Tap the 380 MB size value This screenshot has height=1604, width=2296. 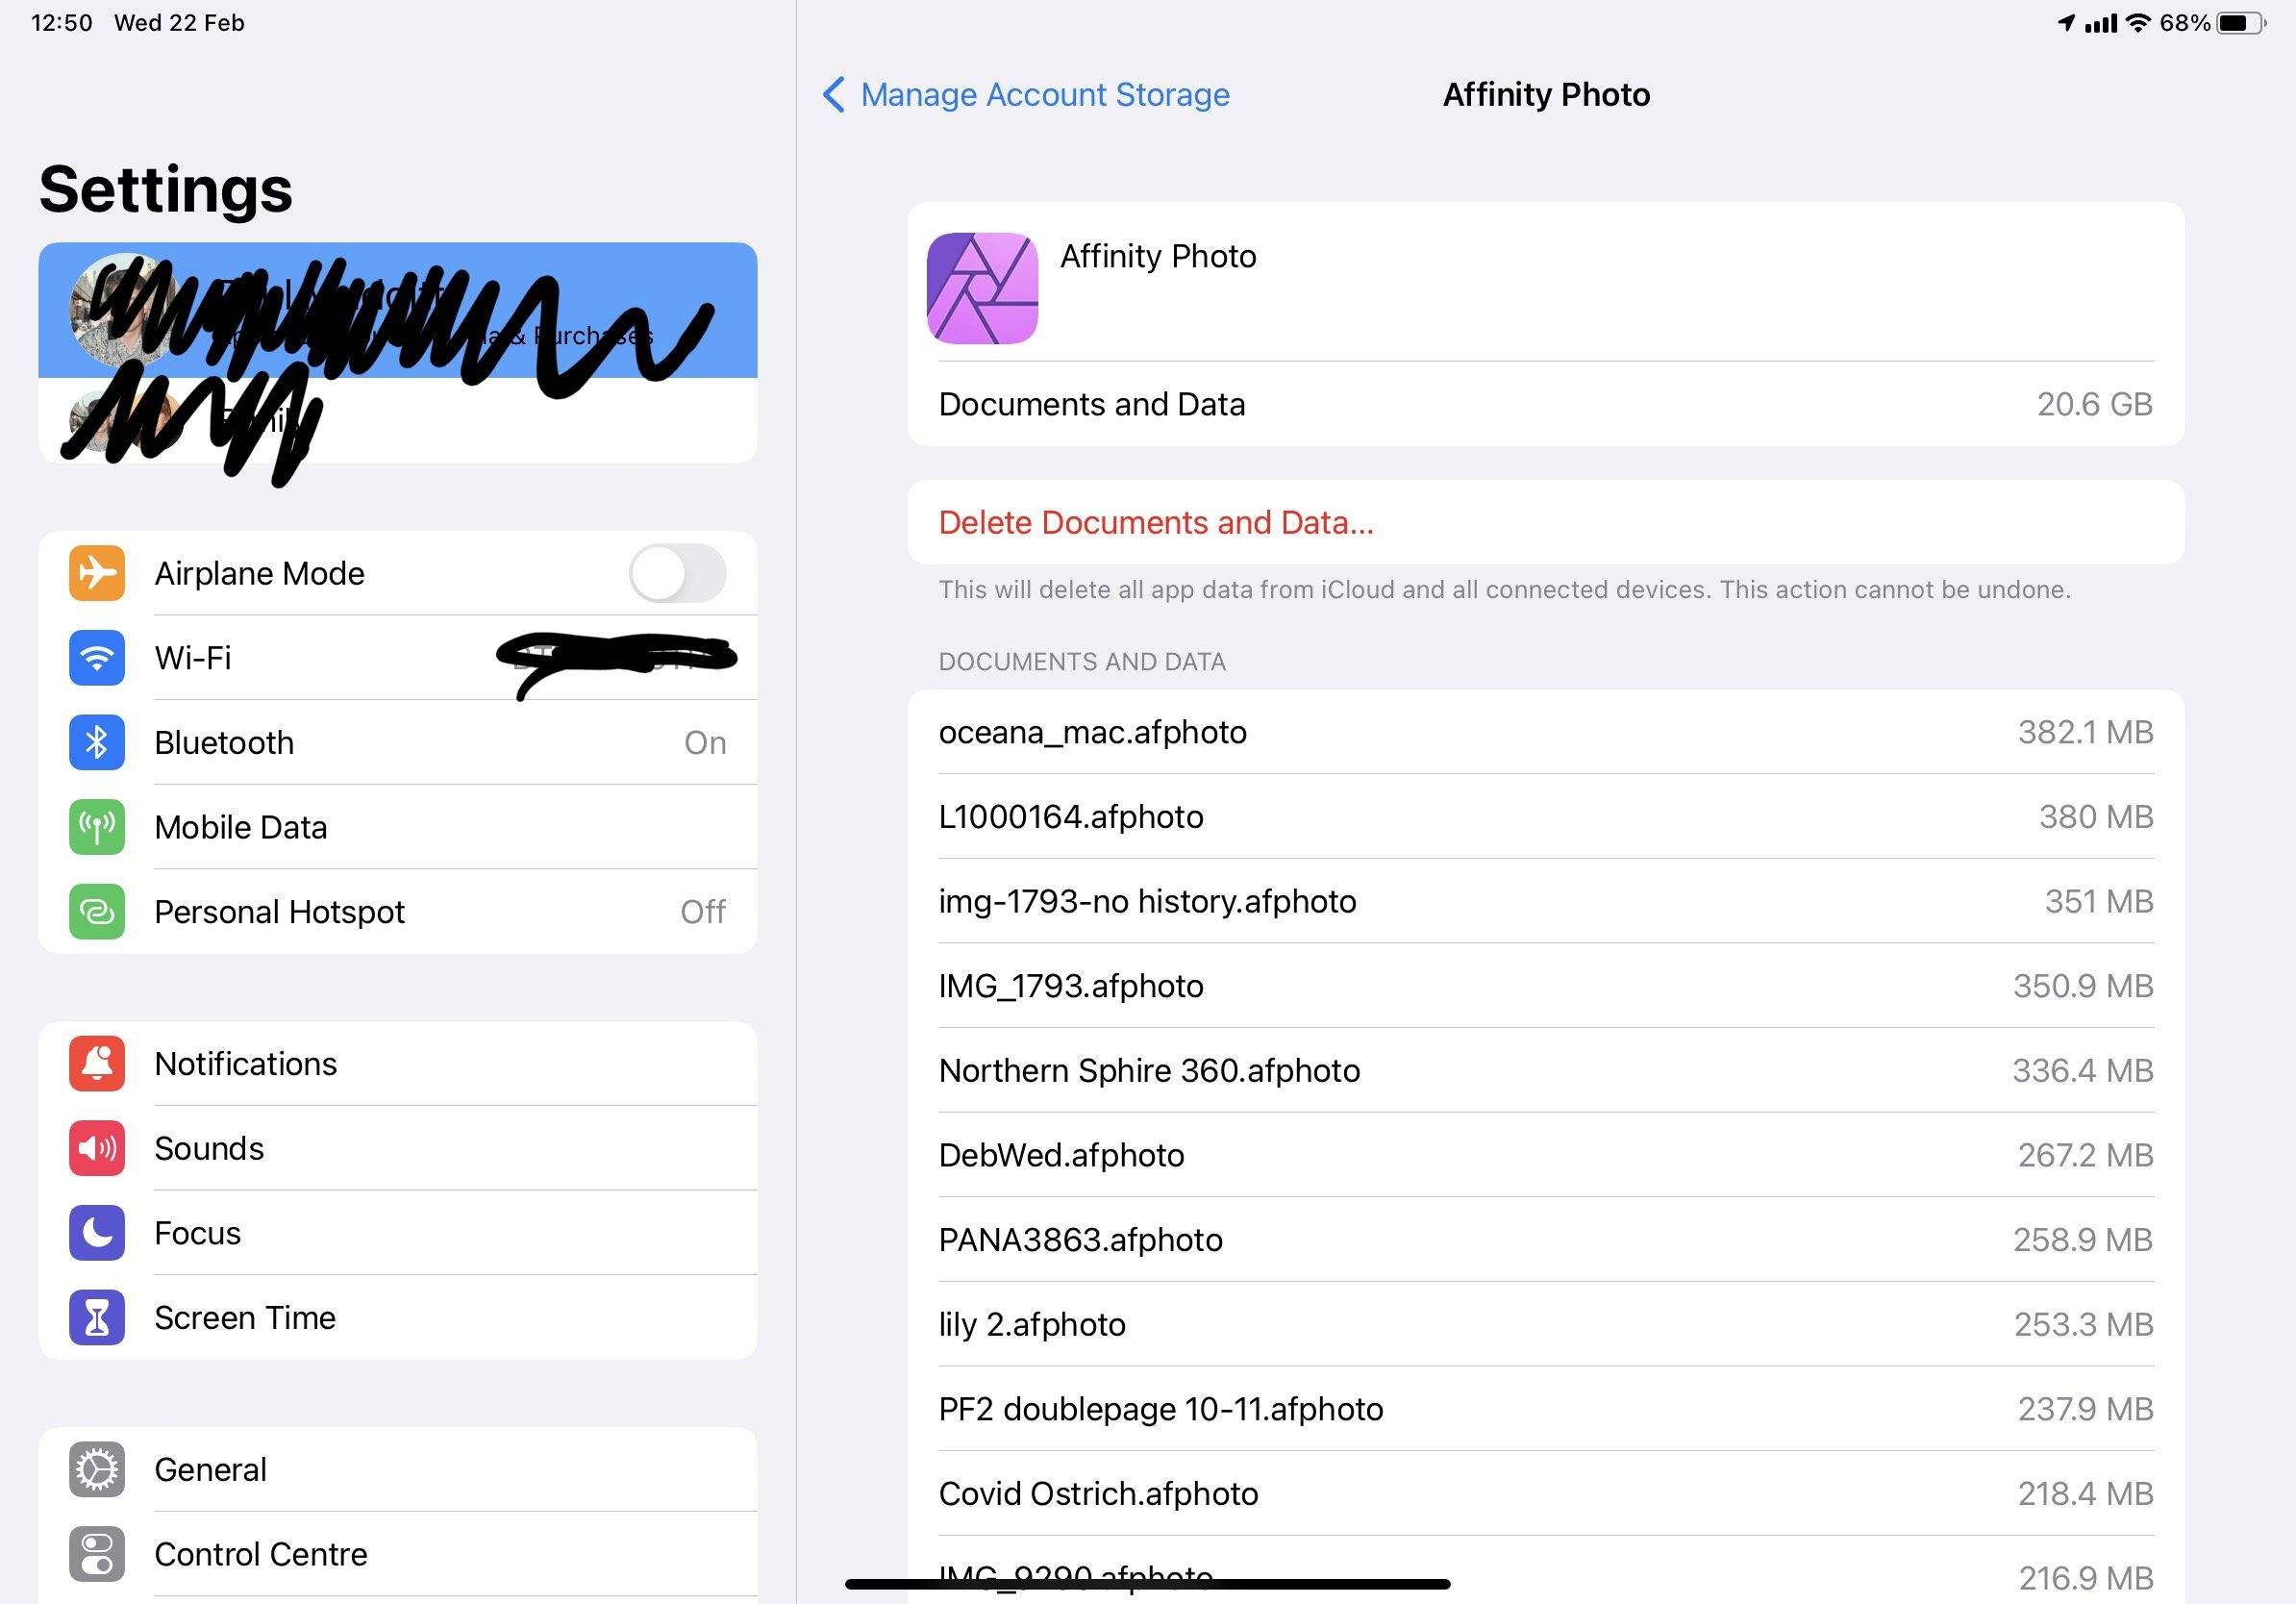tap(2096, 816)
